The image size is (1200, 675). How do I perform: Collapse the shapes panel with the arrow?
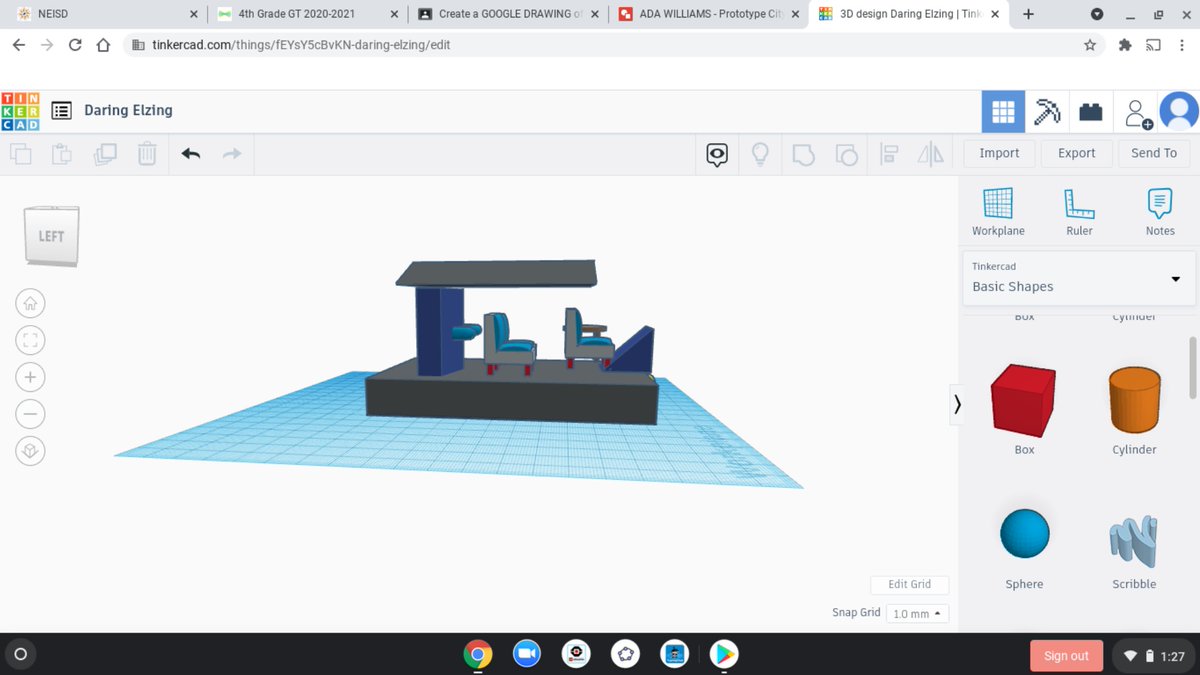(x=957, y=404)
